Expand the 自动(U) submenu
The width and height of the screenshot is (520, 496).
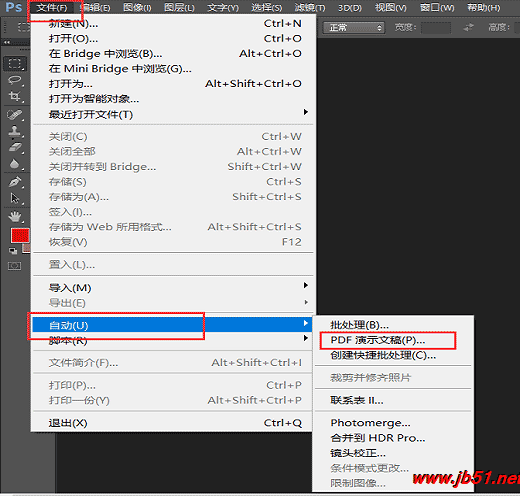pyautogui.click(x=173, y=325)
